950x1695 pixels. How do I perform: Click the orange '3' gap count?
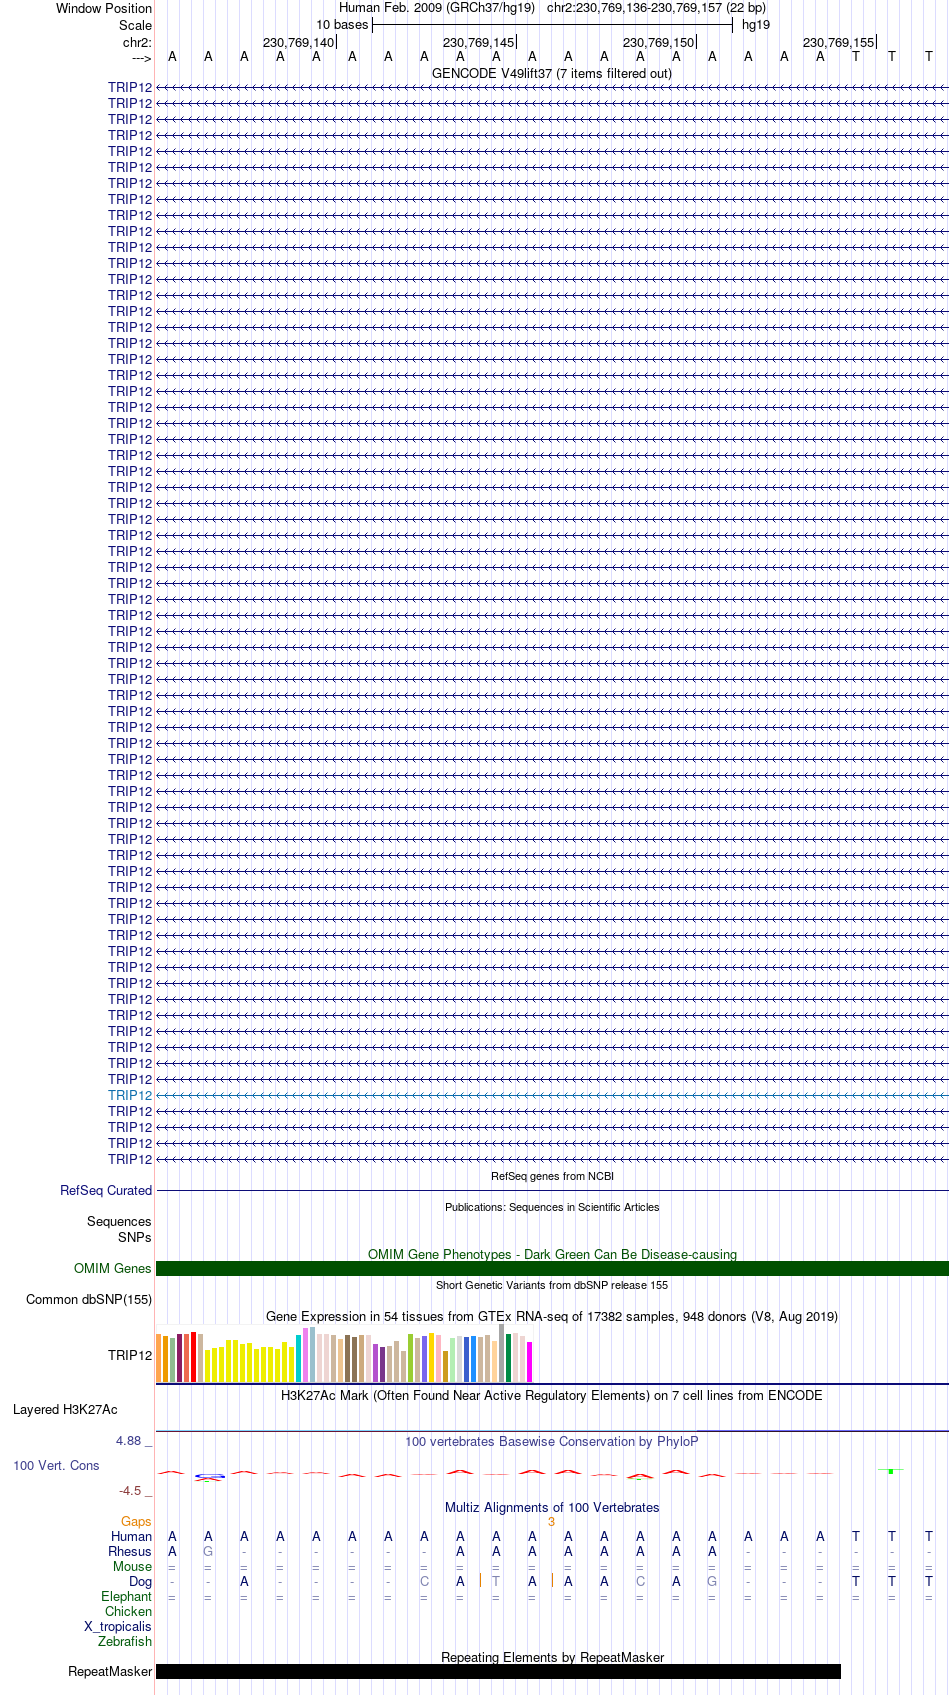551,1521
